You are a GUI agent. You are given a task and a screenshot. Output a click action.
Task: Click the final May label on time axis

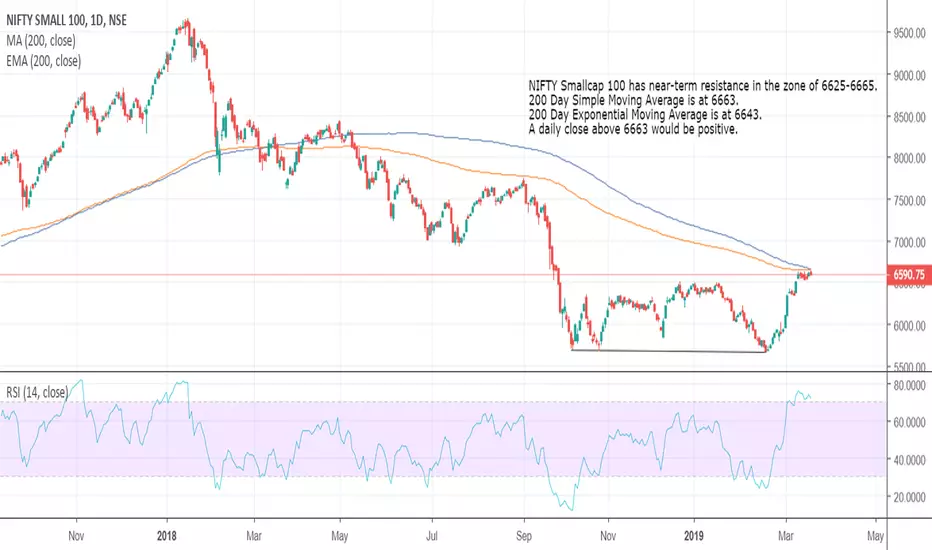(875, 536)
